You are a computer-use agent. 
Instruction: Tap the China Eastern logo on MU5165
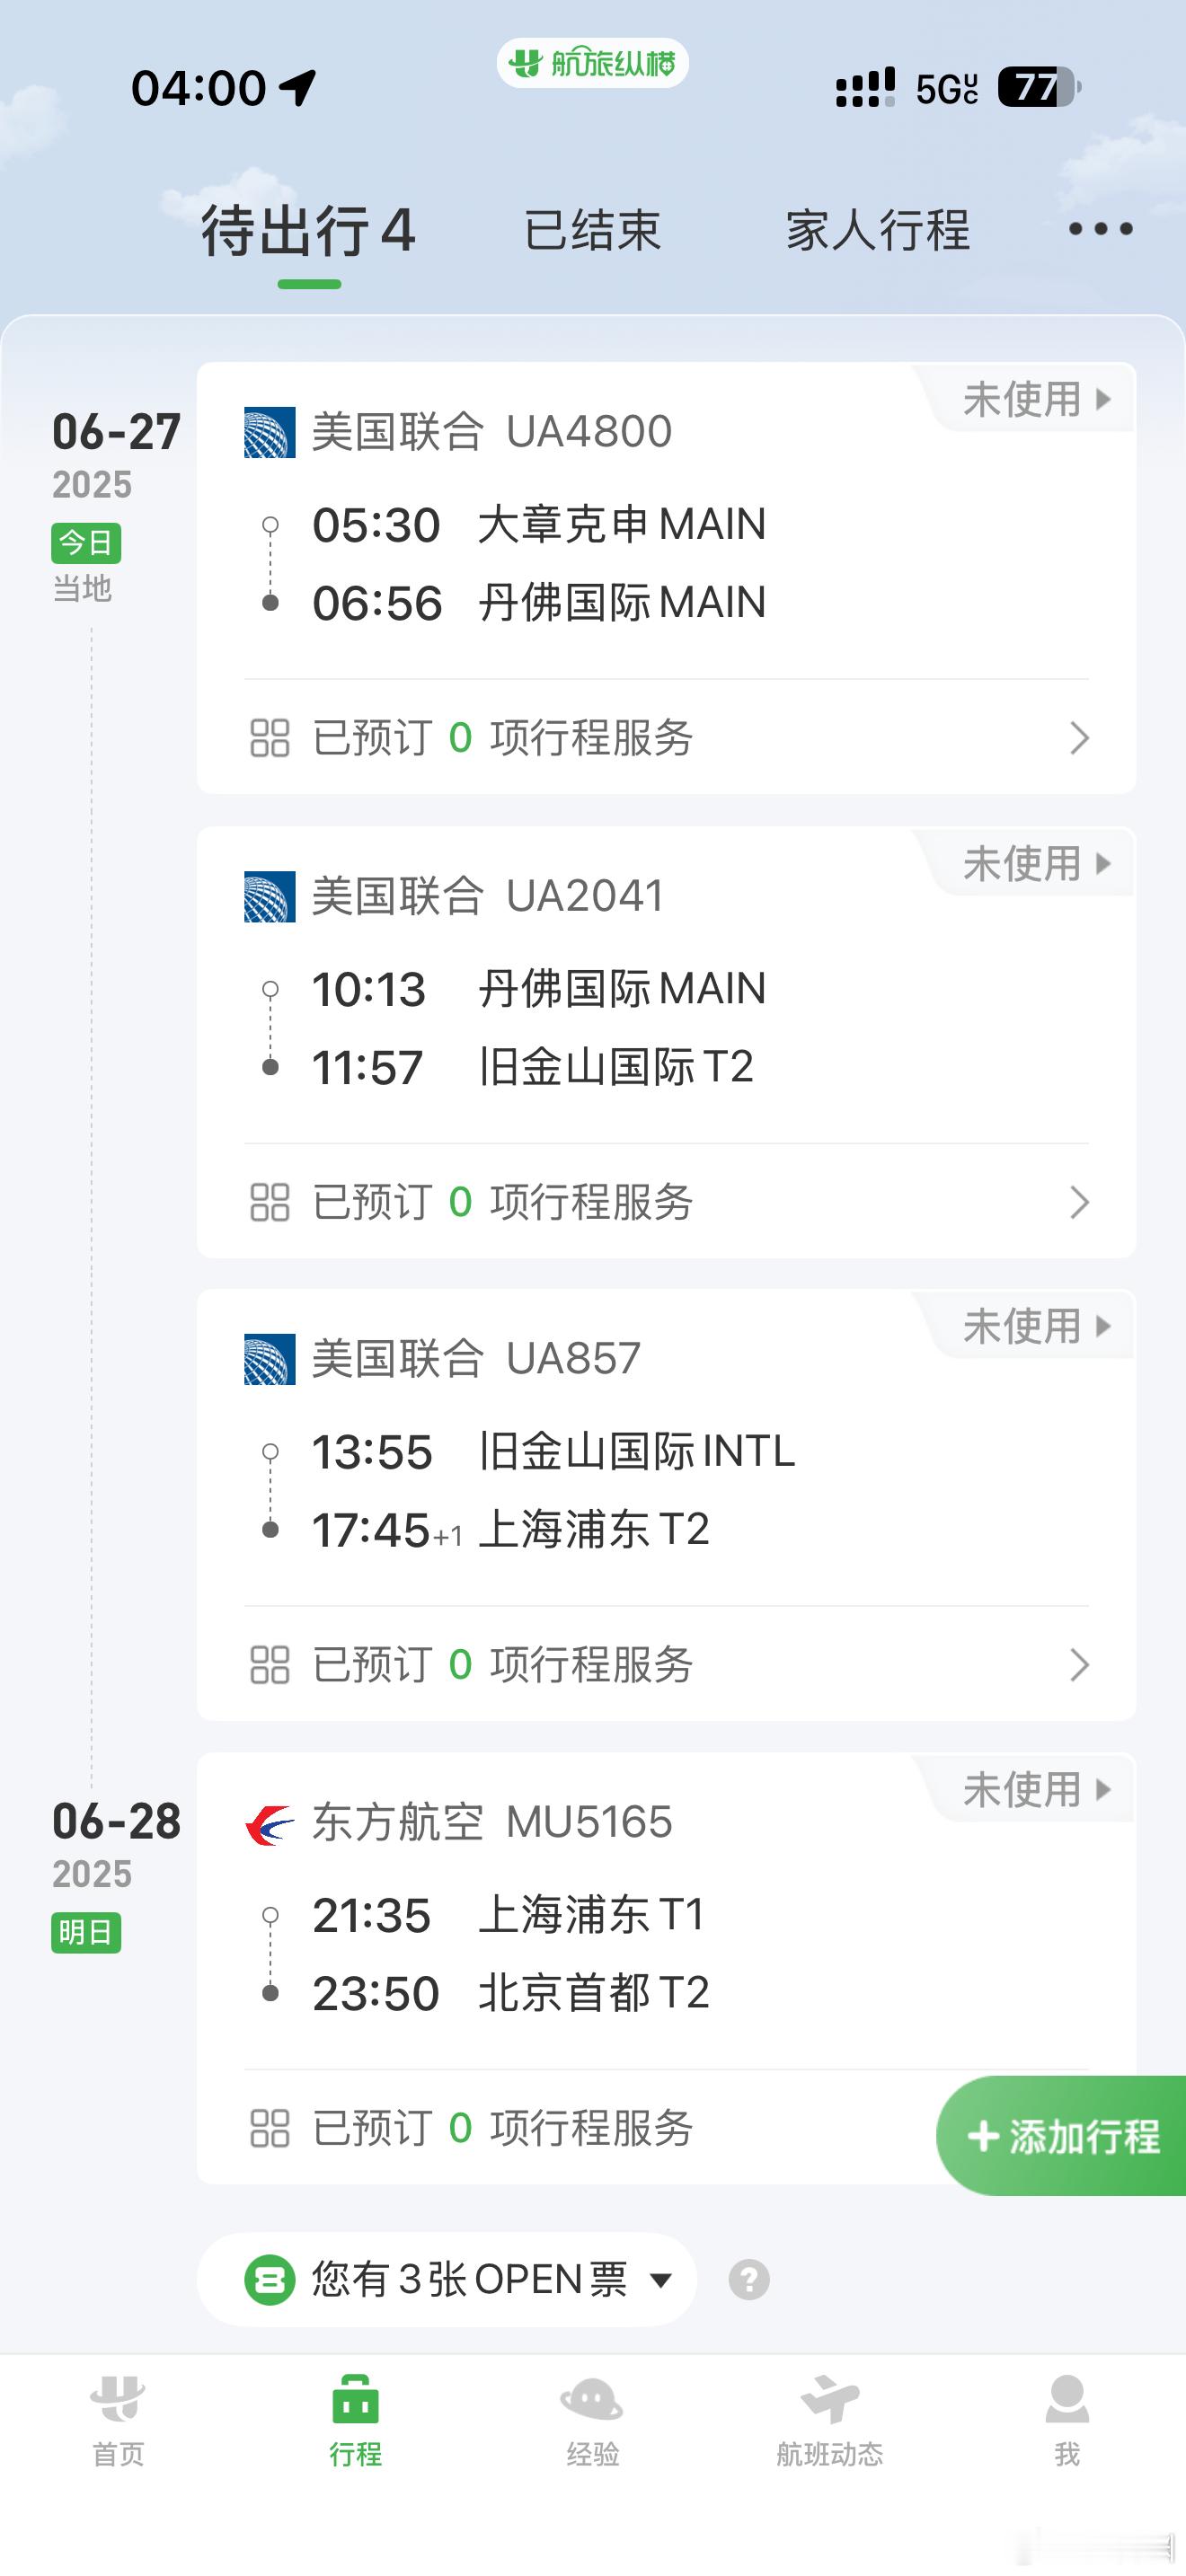269,1823
